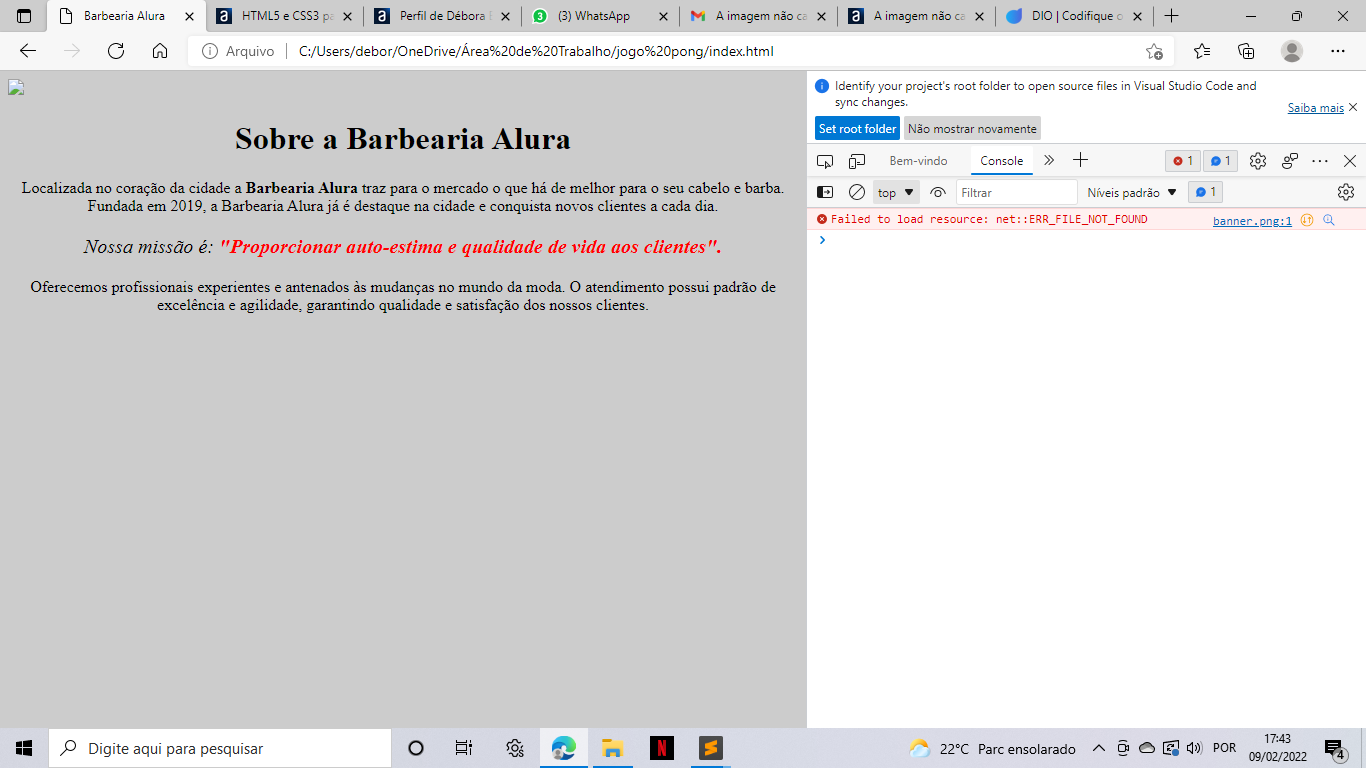1366x768 pixels.
Task: Toggle device emulation in DevTools
Action: (857, 161)
